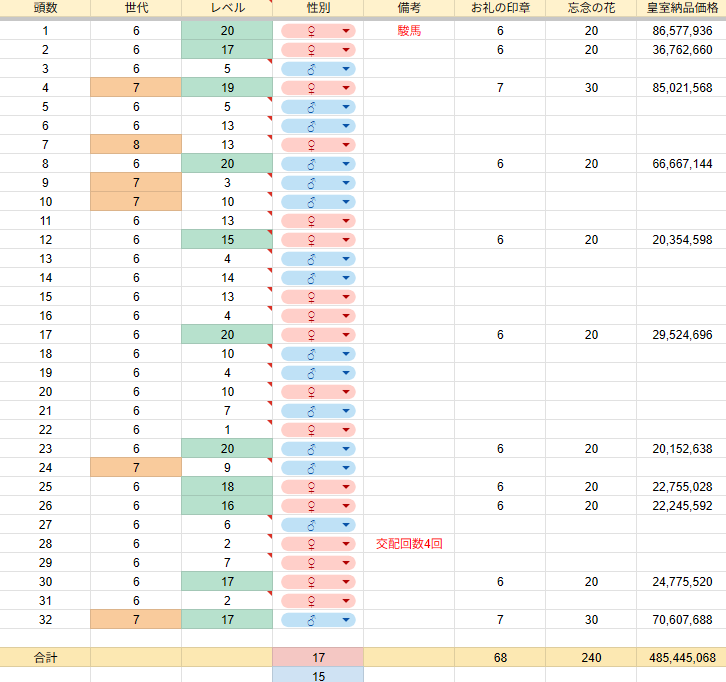Select price cell 86,577,936

(682, 31)
